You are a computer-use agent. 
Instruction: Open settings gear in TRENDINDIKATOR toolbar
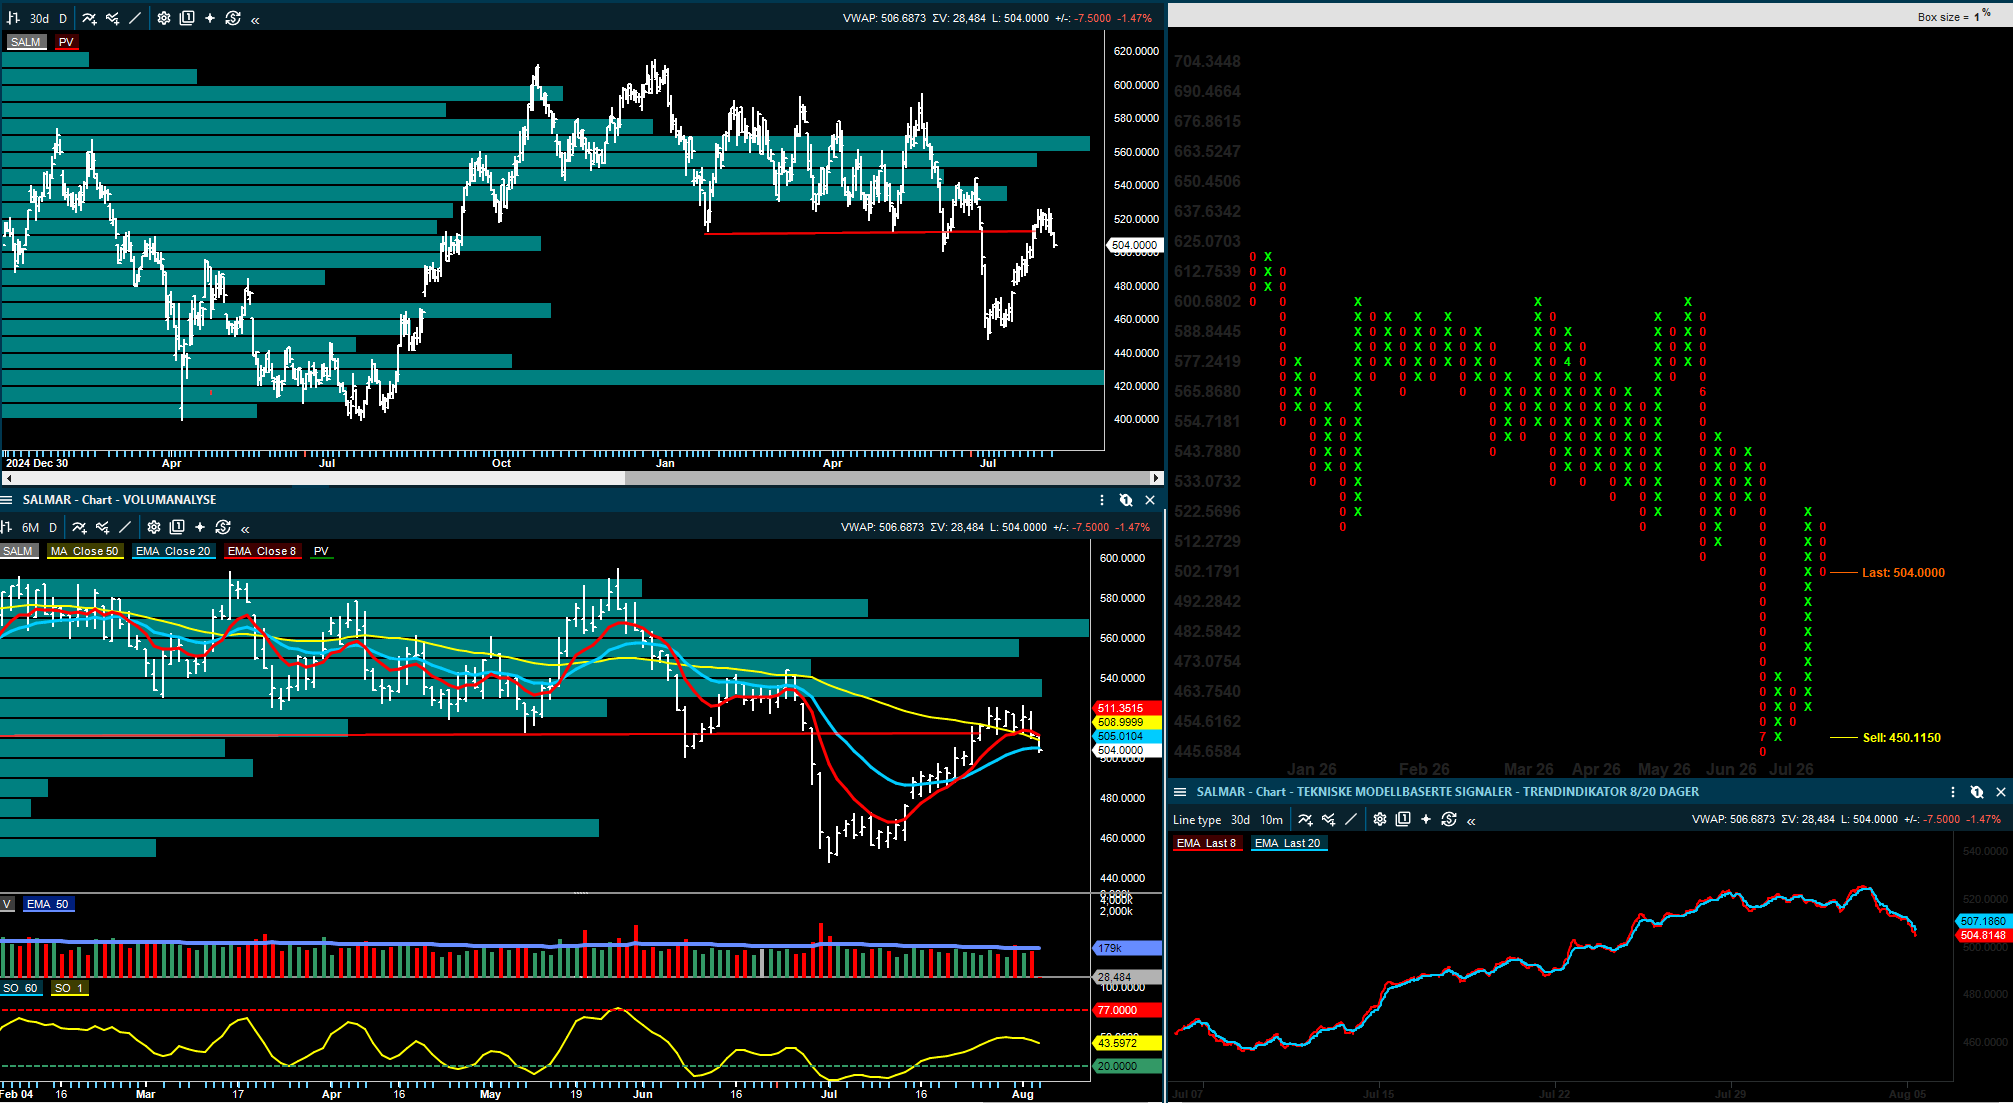(x=1380, y=819)
